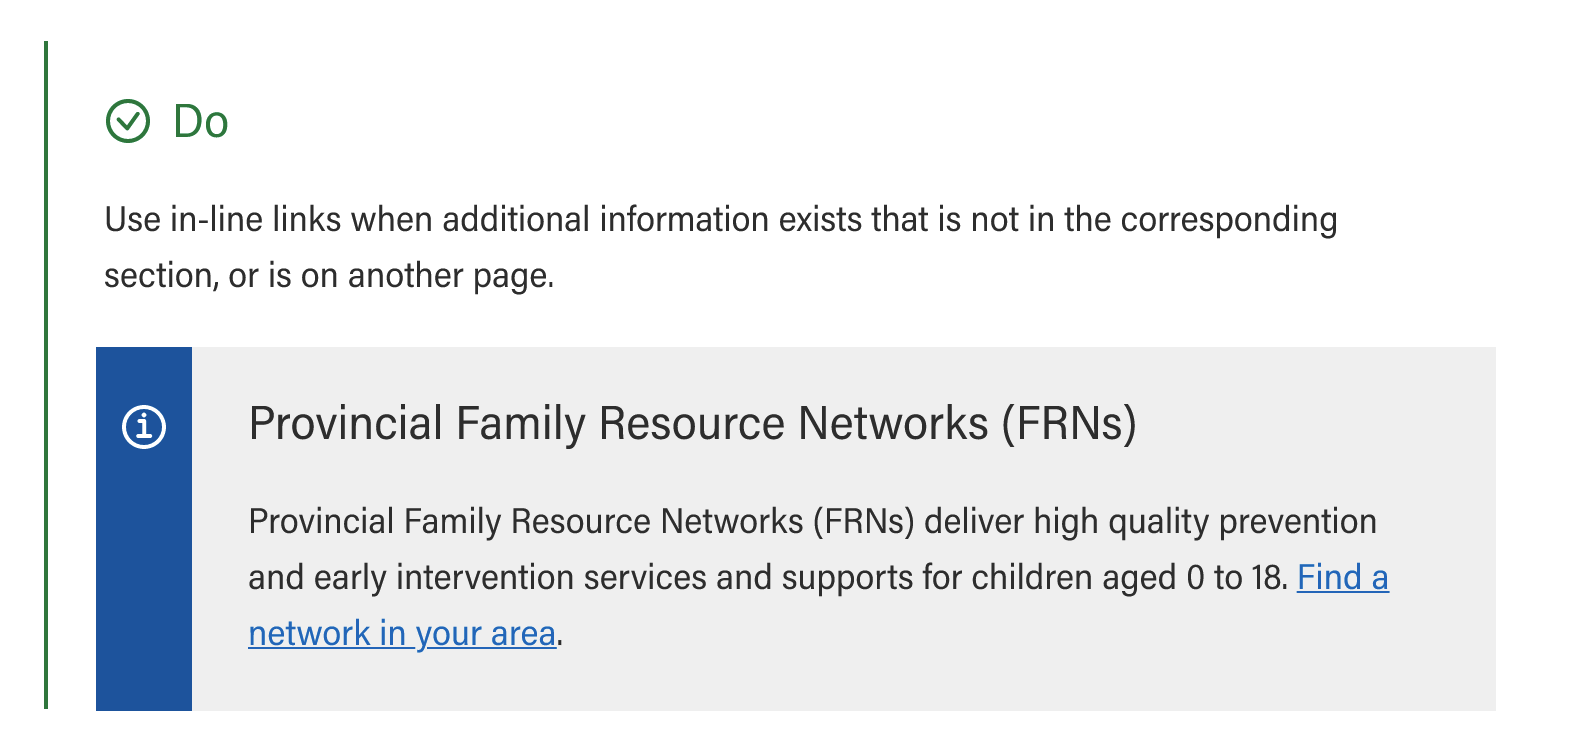Screen dimensions: 1570x756
Task: Click the green "Do" heading
Action: tap(201, 122)
